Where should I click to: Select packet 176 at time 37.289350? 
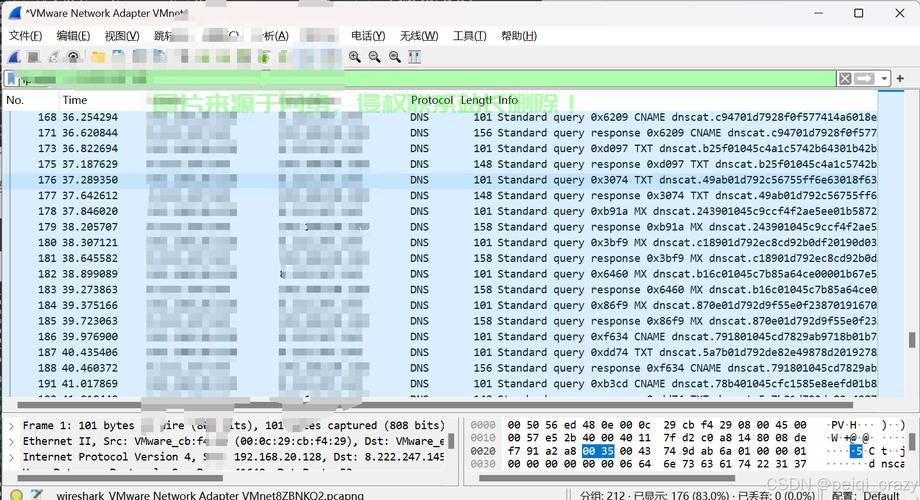tap(440, 180)
